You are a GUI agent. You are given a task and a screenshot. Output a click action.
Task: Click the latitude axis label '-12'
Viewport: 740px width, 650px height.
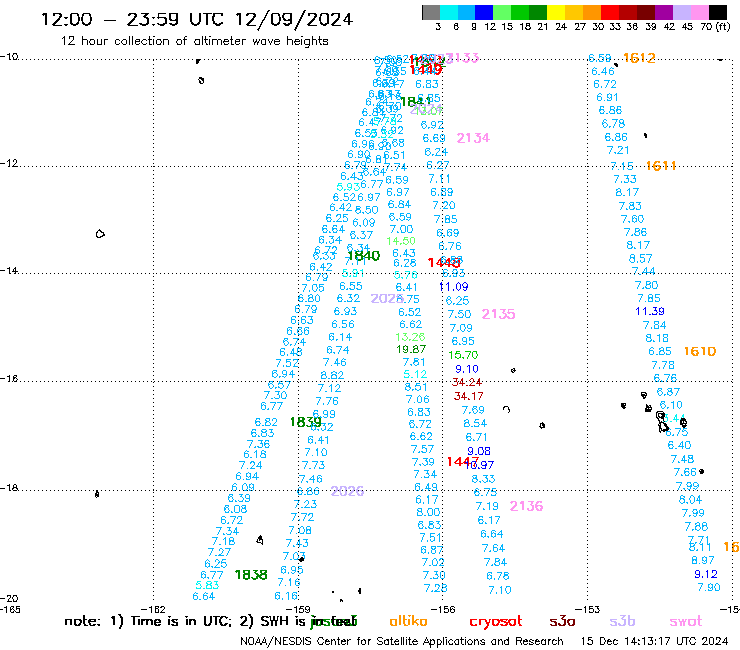pos(9,163)
